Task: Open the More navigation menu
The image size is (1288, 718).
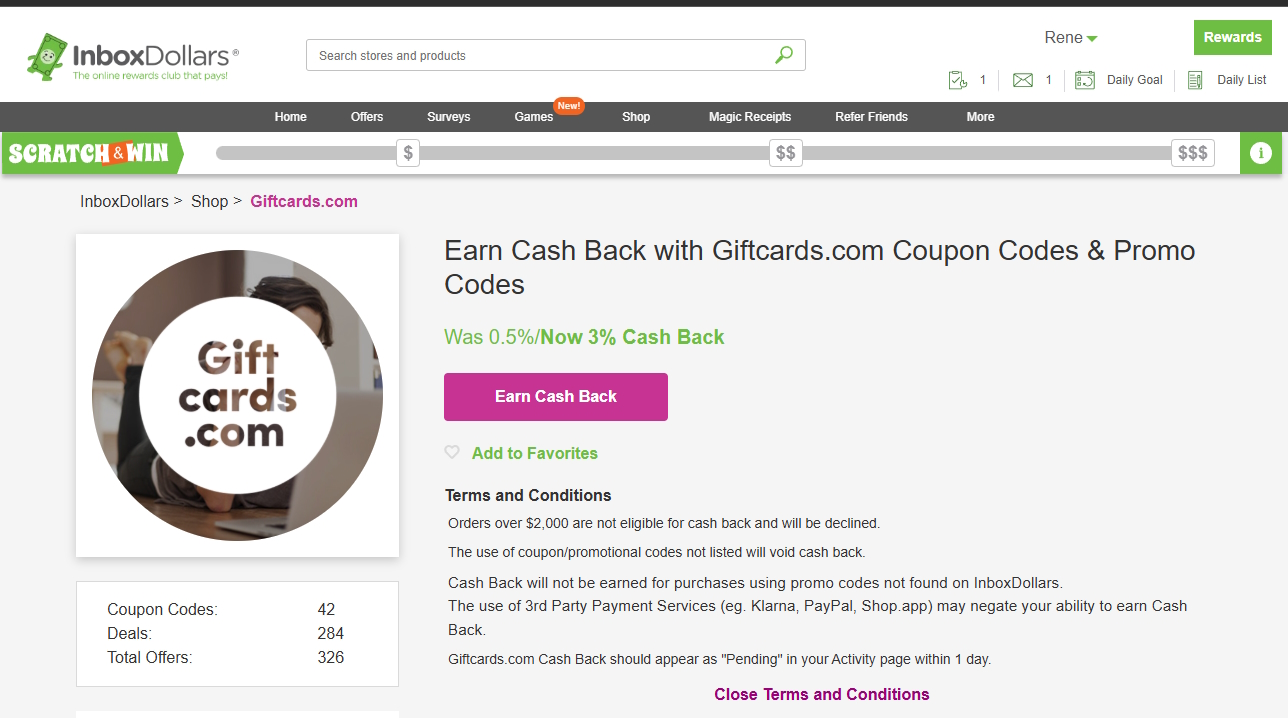Action: pos(980,117)
